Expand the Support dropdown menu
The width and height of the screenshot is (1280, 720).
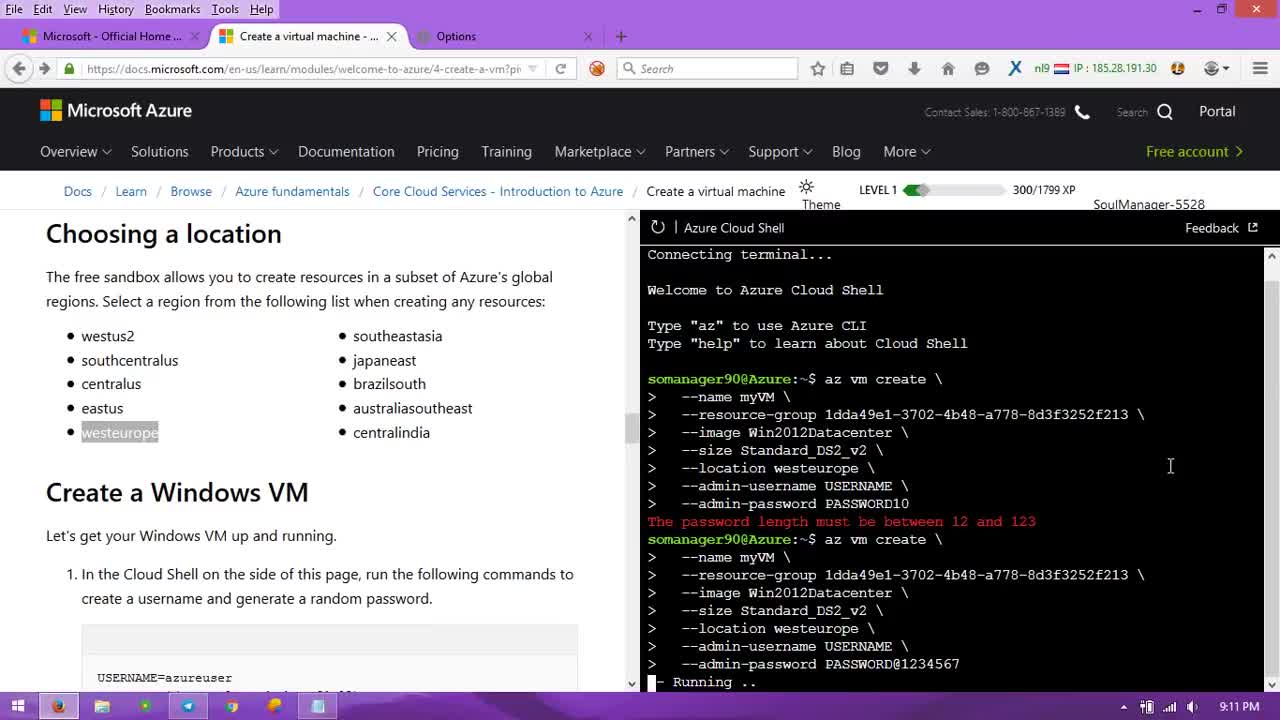(780, 152)
